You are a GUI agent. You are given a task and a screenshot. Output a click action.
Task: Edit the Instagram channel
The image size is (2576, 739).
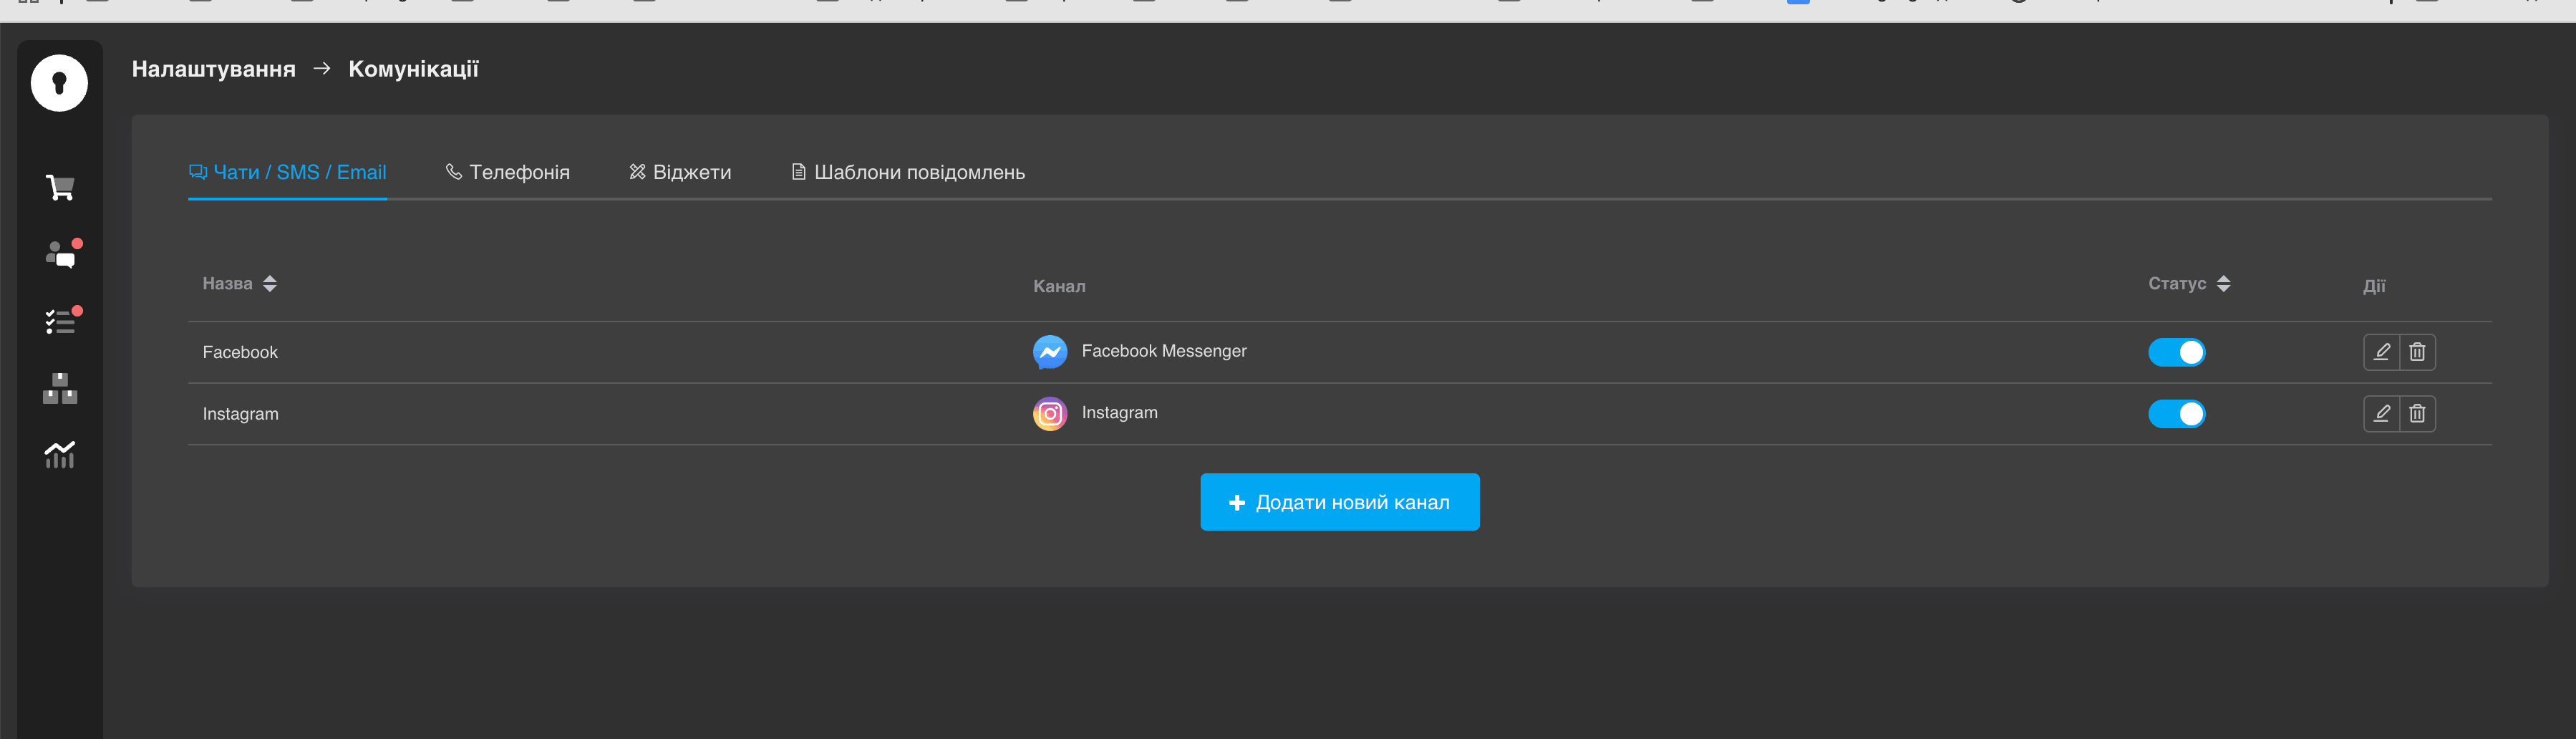2383,413
